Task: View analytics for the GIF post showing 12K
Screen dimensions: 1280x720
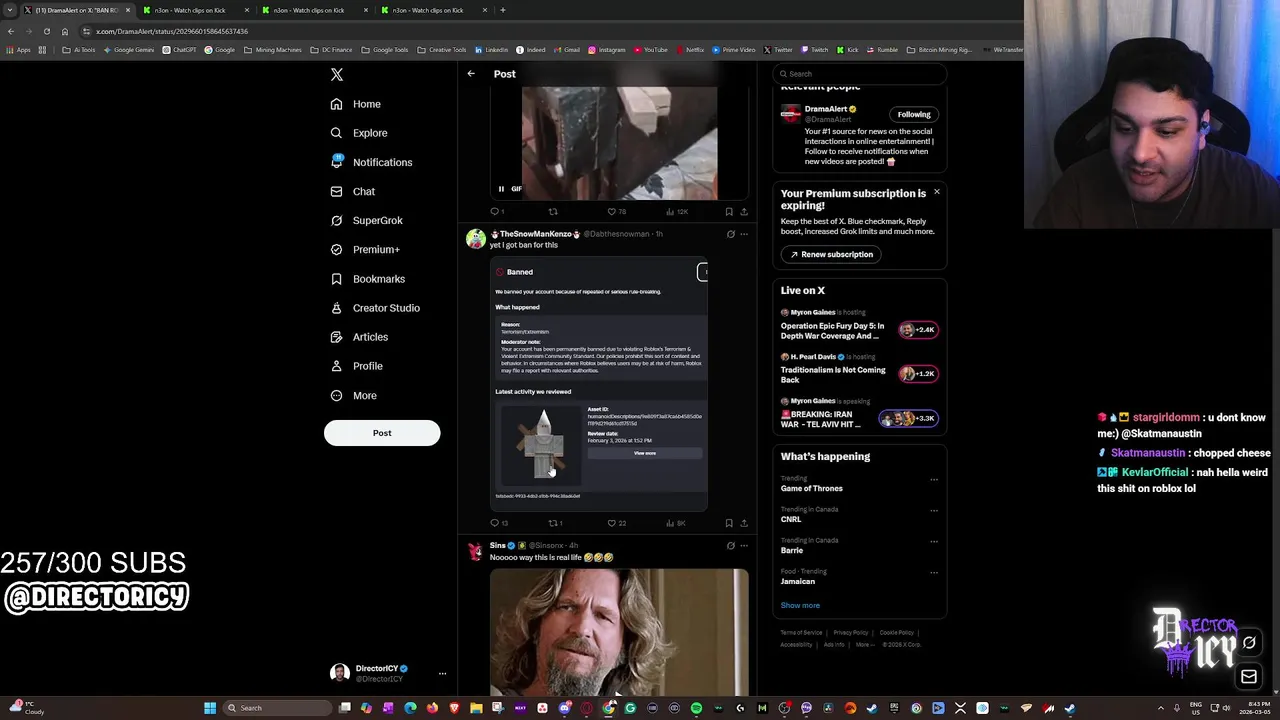Action: point(677,212)
